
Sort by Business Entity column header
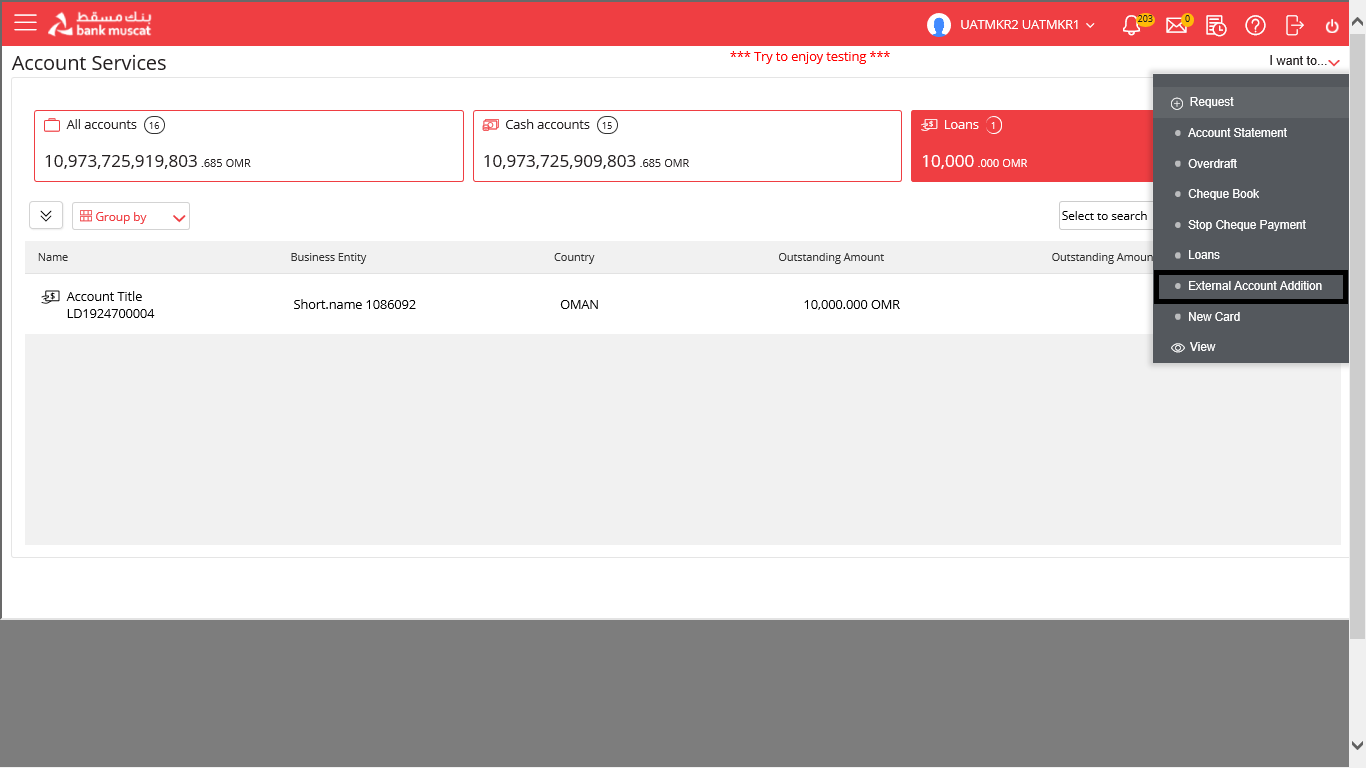328,257
